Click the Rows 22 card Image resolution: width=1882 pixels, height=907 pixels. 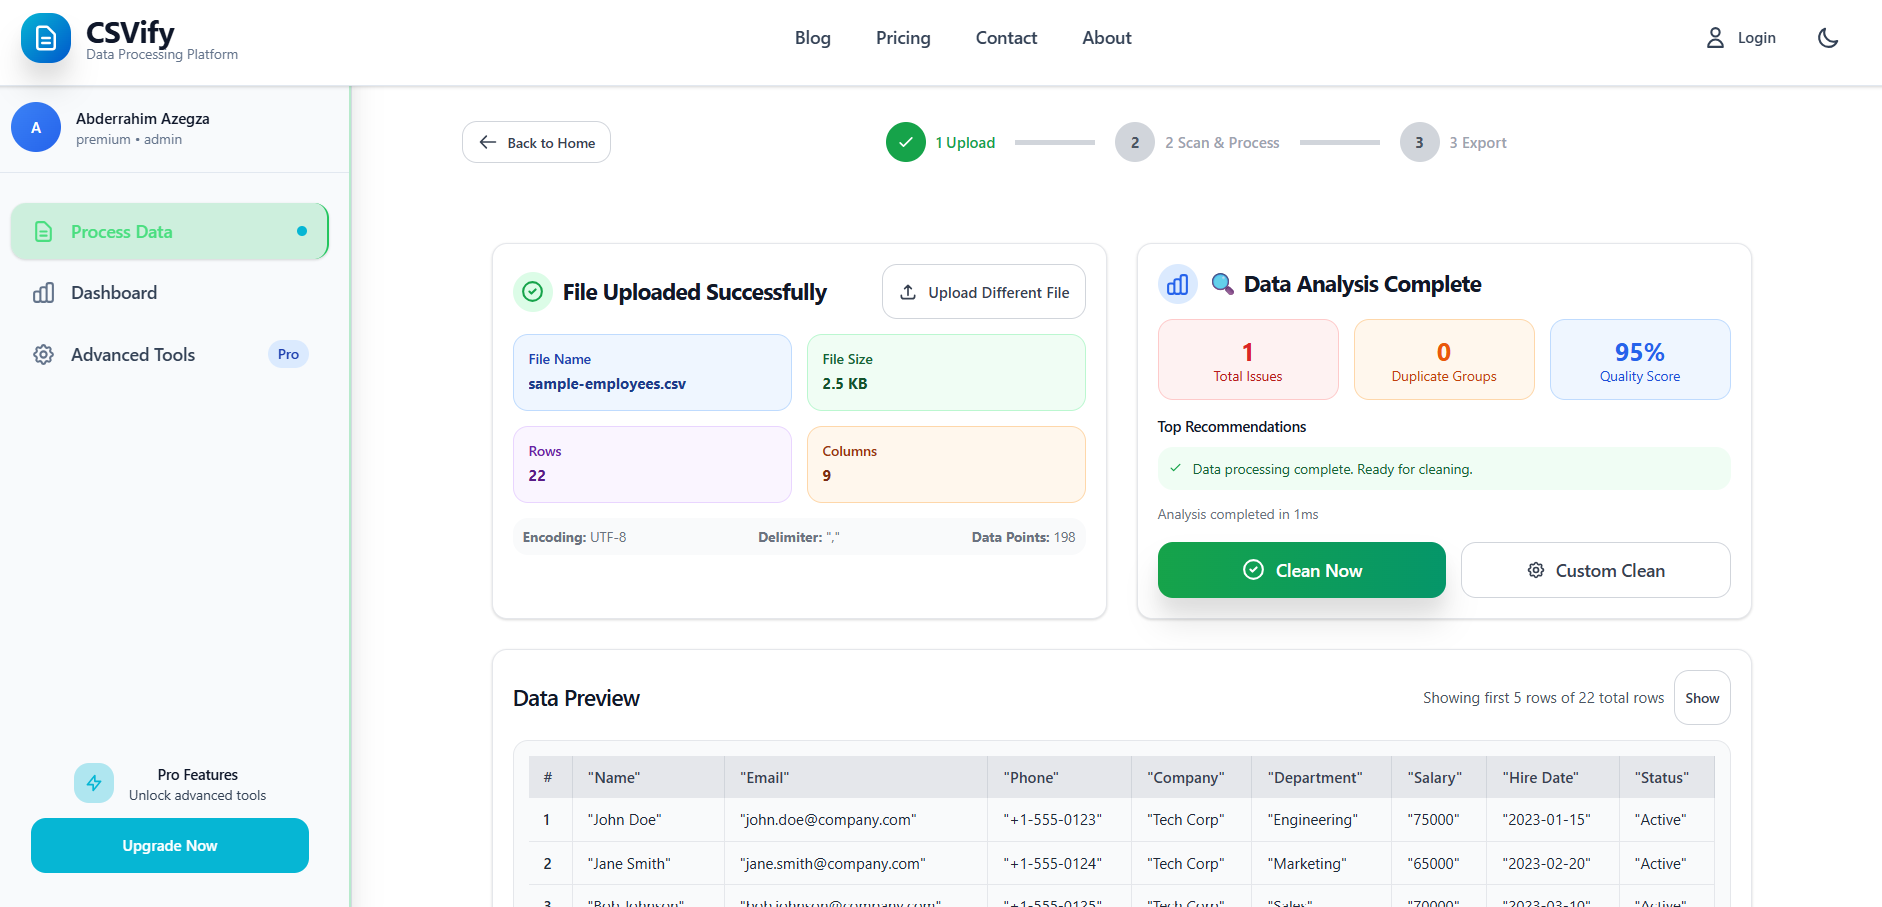pyautogui.click(x=652, y=464)
